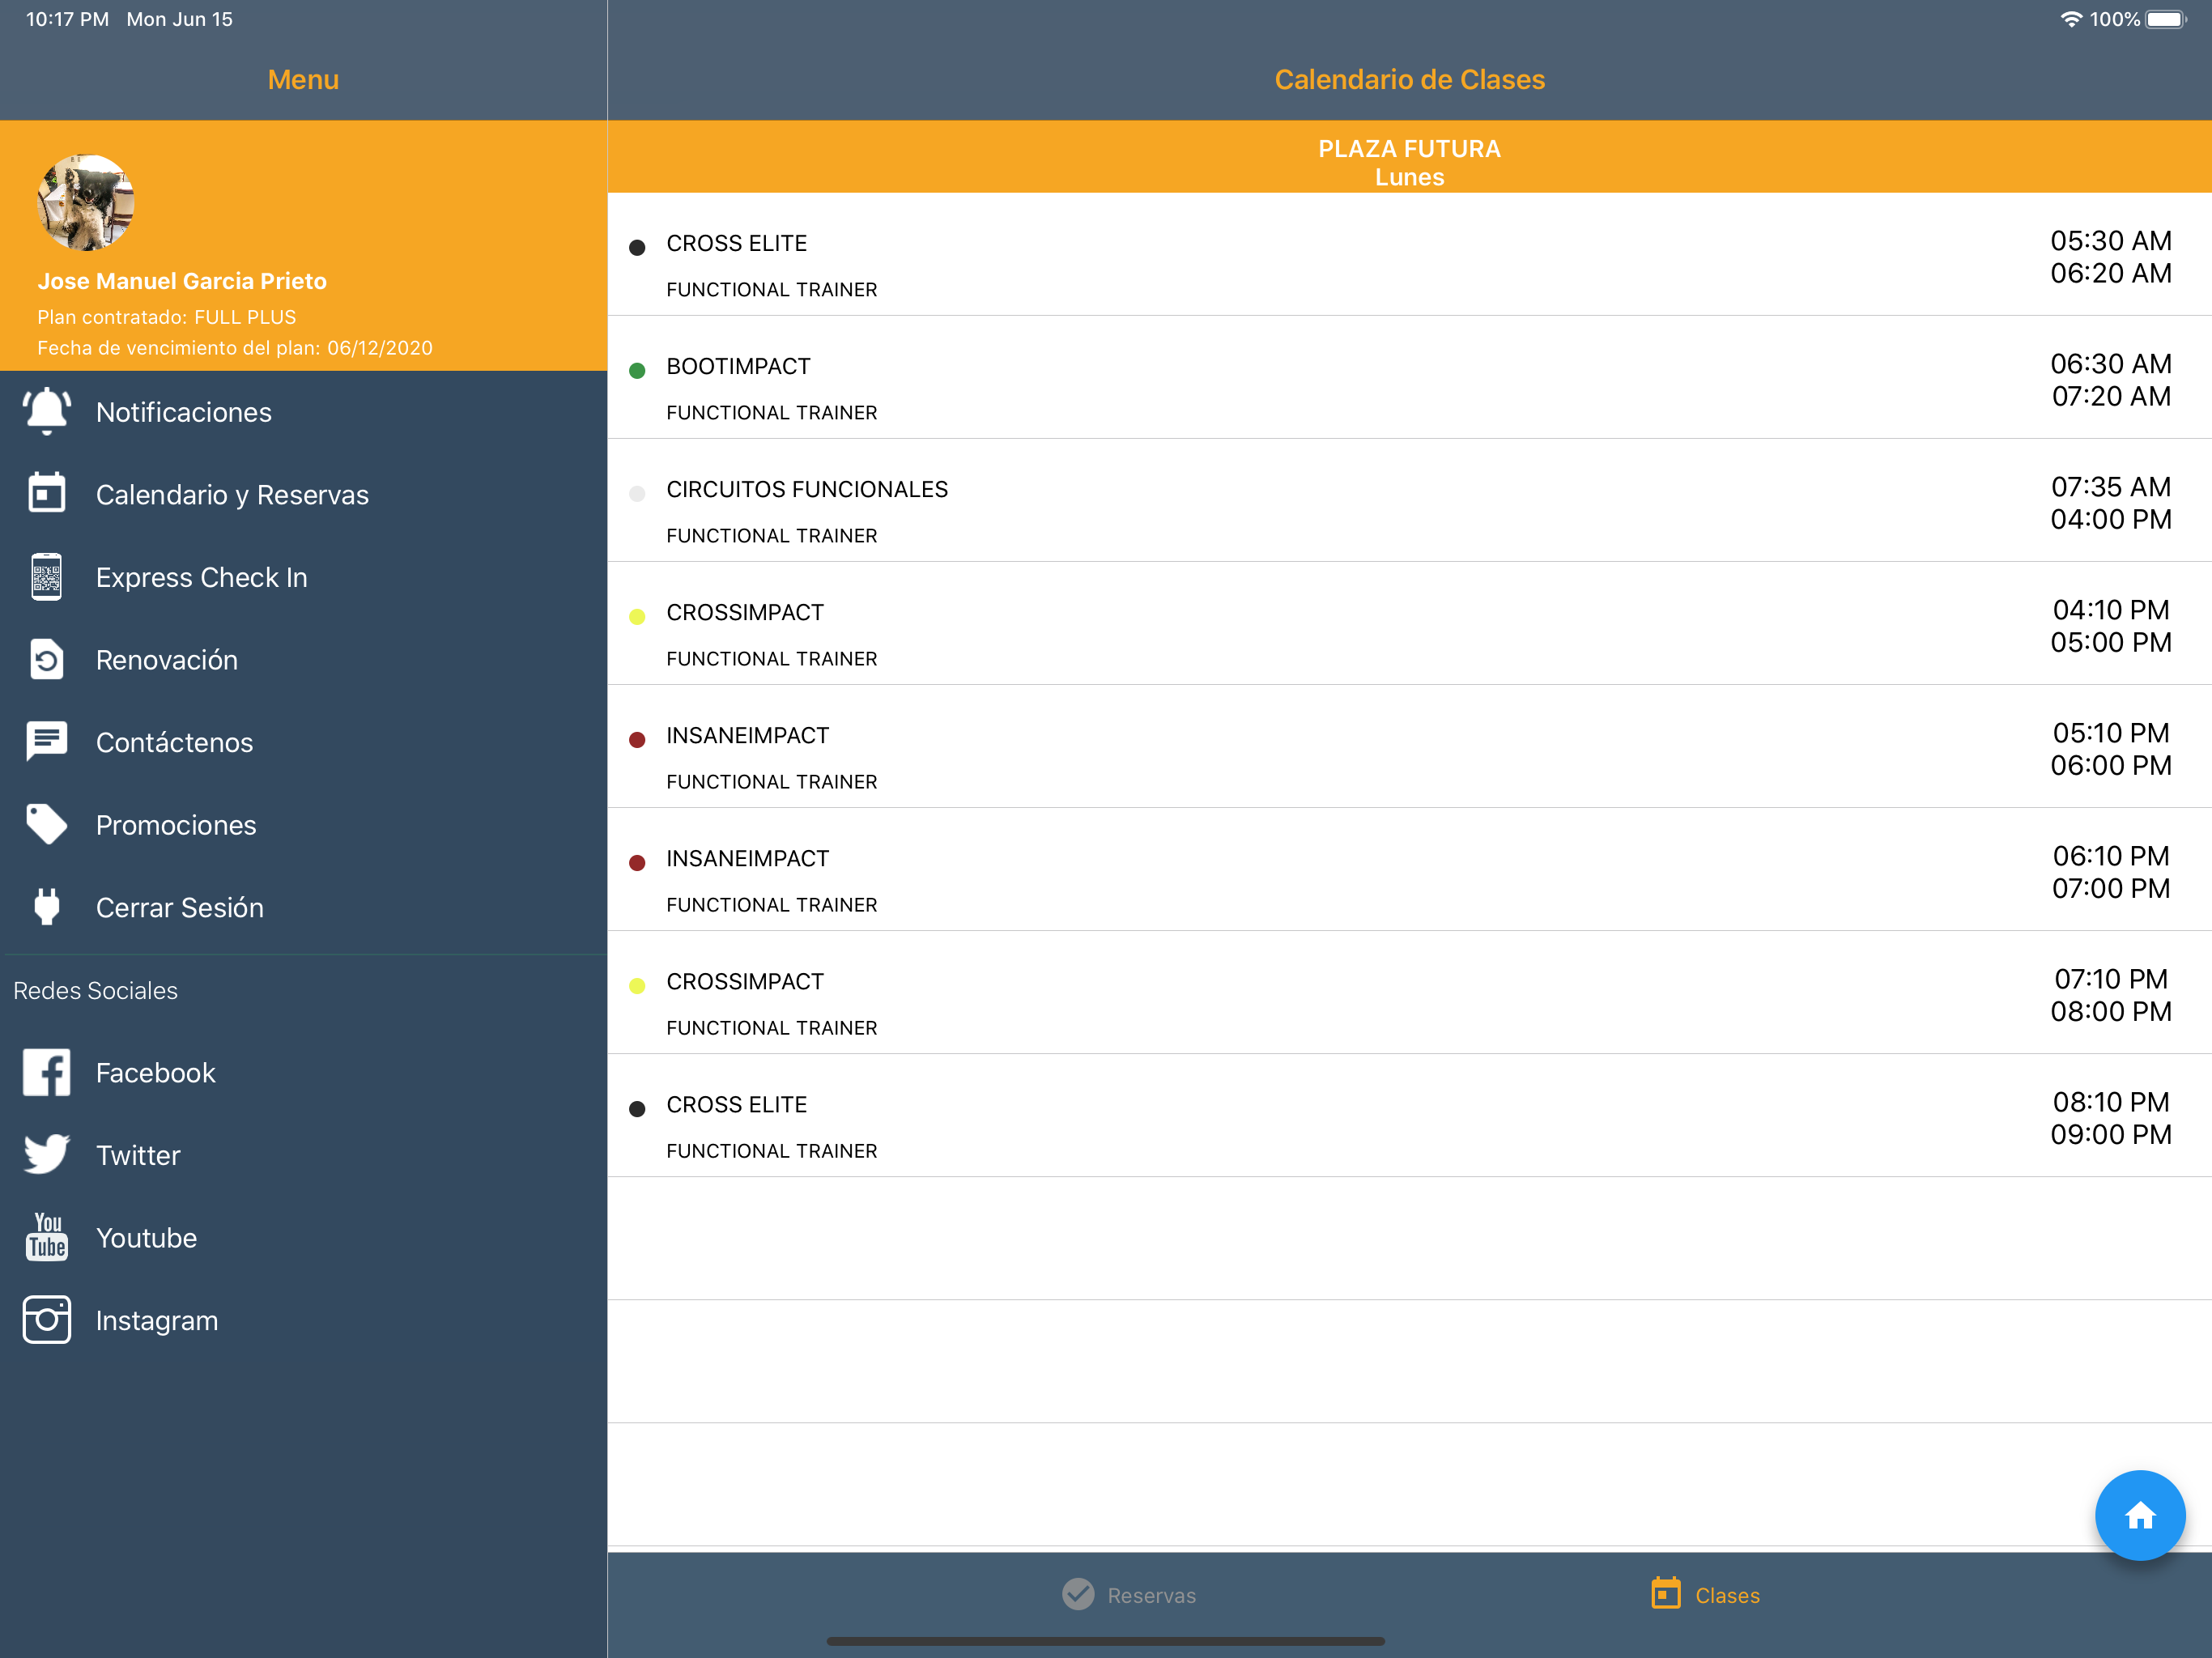Screen dimensions: 2212x1658
Task: Tap the Contáctenos chat icon
Action: 46,742
